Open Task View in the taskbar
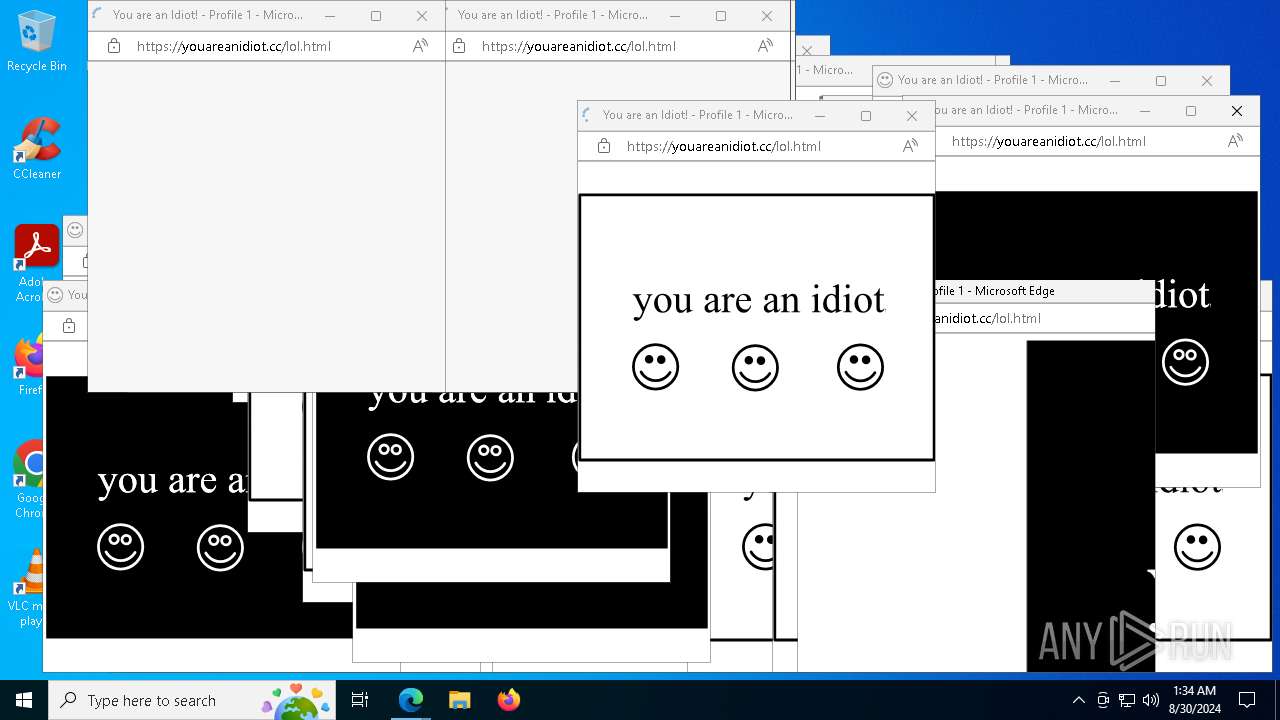The image size is (1280, 720). 360,700
